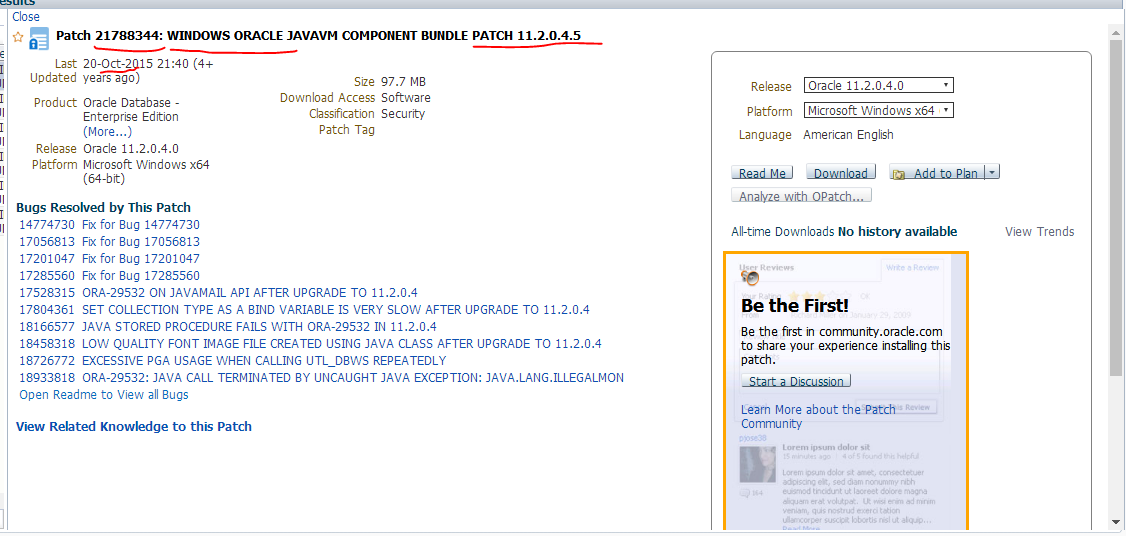Screen dimensions: 1126x536
Task: Open Learn More about the Patch Community
Action: (818, 416)
